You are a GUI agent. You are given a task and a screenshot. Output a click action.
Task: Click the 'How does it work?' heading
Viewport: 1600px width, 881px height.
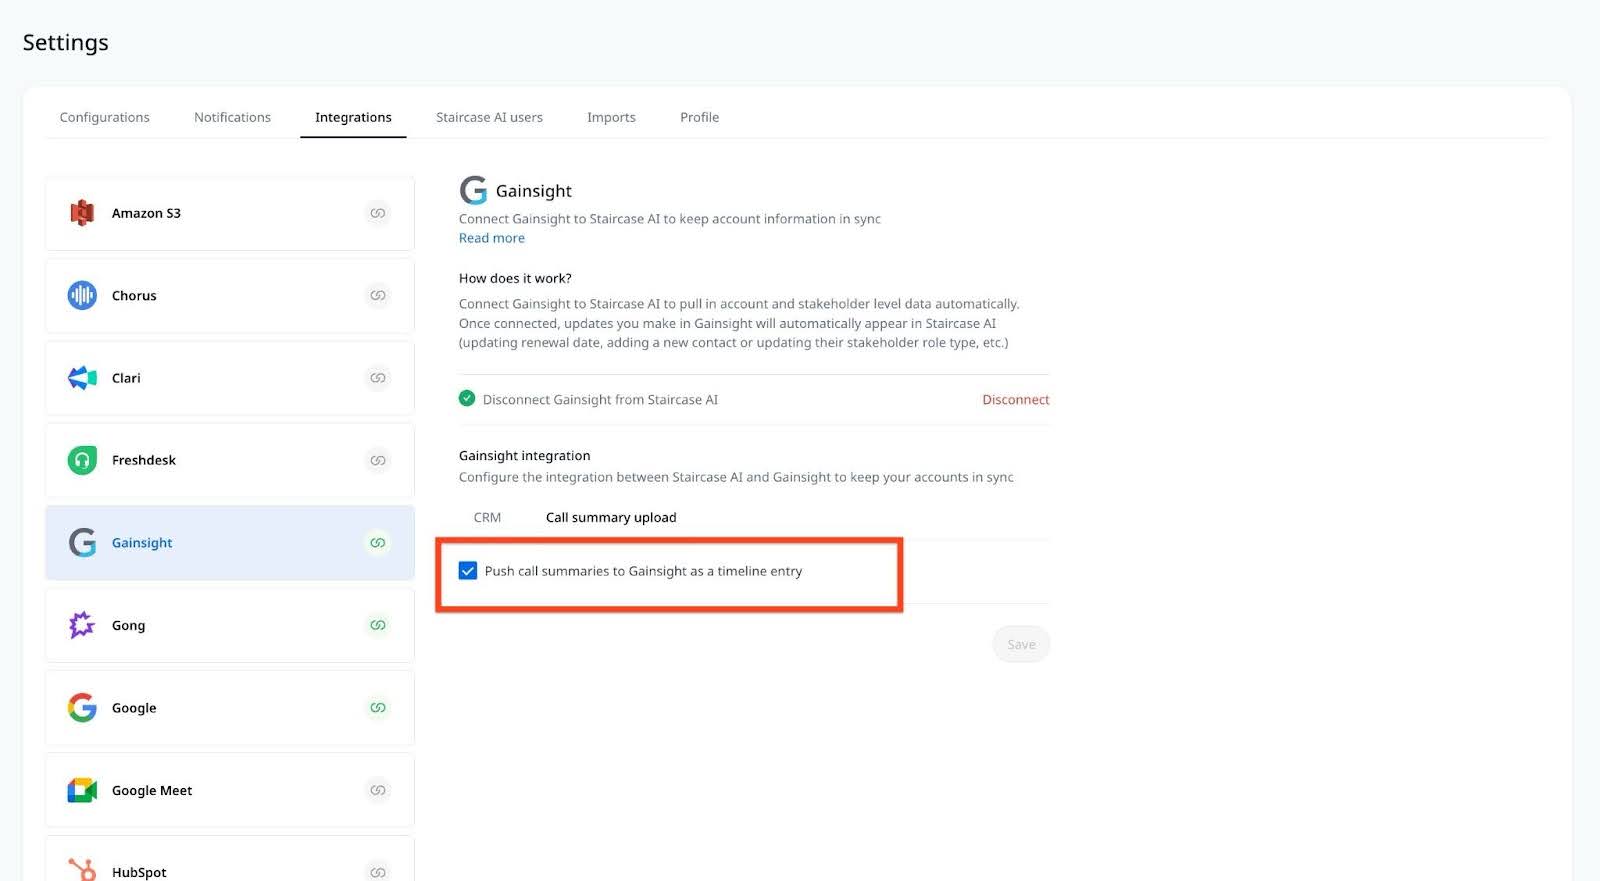click(x=515, y=278)
